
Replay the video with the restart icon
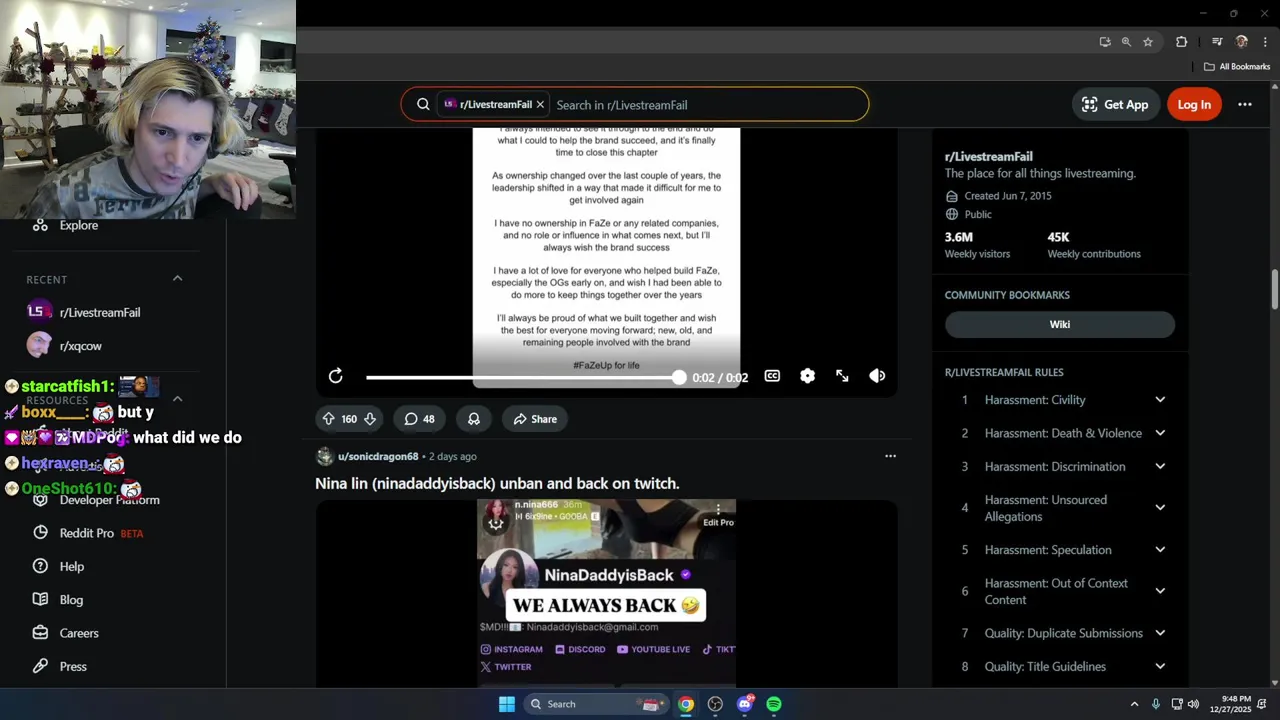click(336, 376)
